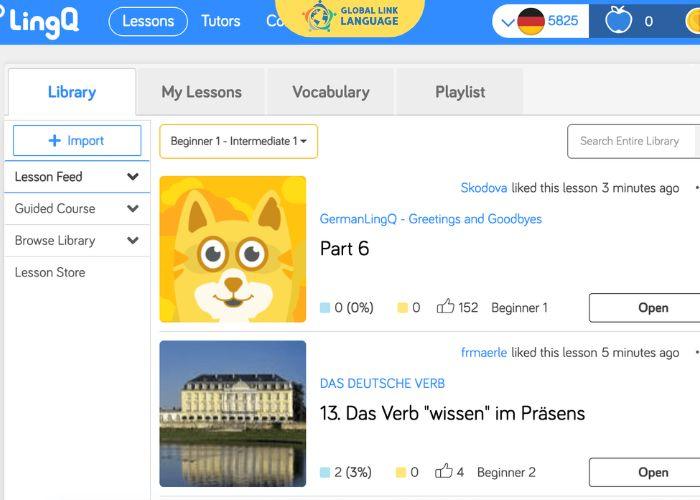Switch to the Vocabulary tab
Screen dimensions: 700x500
click(331, 92)
